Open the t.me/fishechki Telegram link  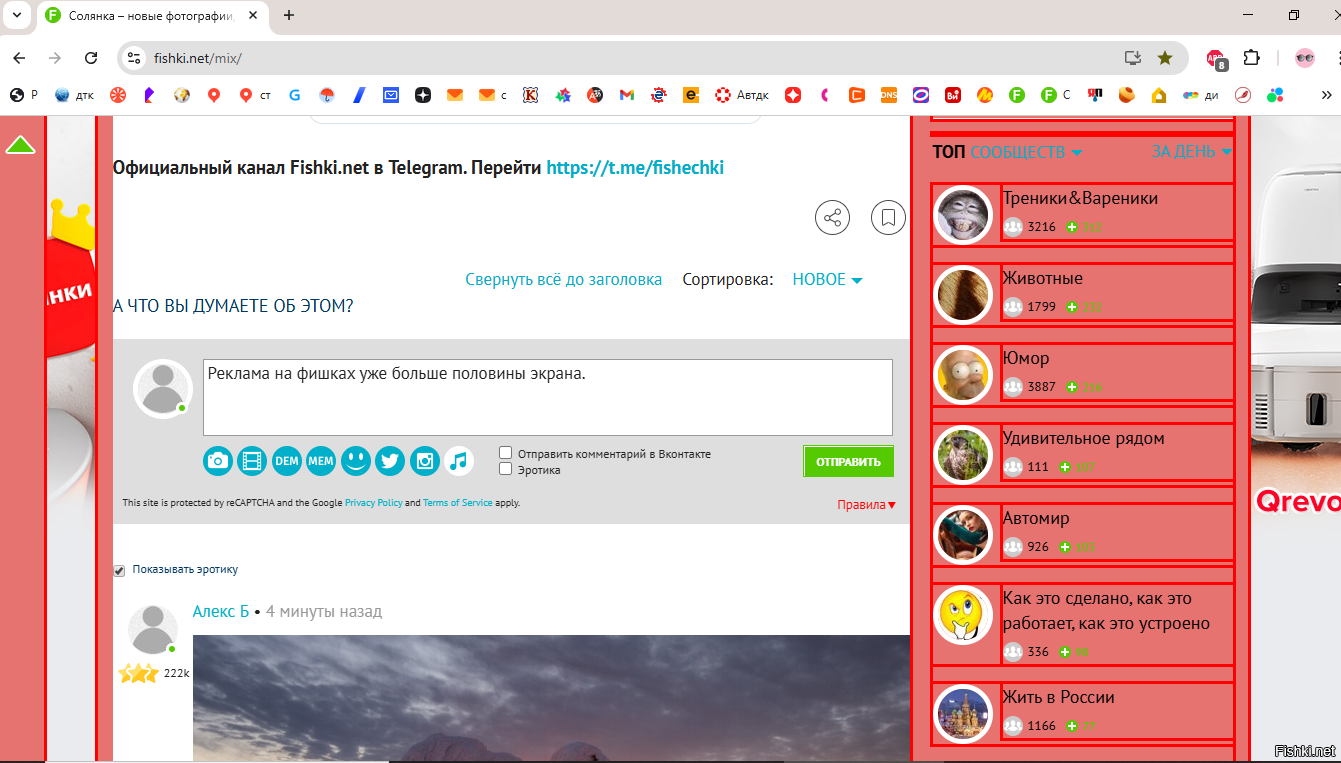(635, 168)
